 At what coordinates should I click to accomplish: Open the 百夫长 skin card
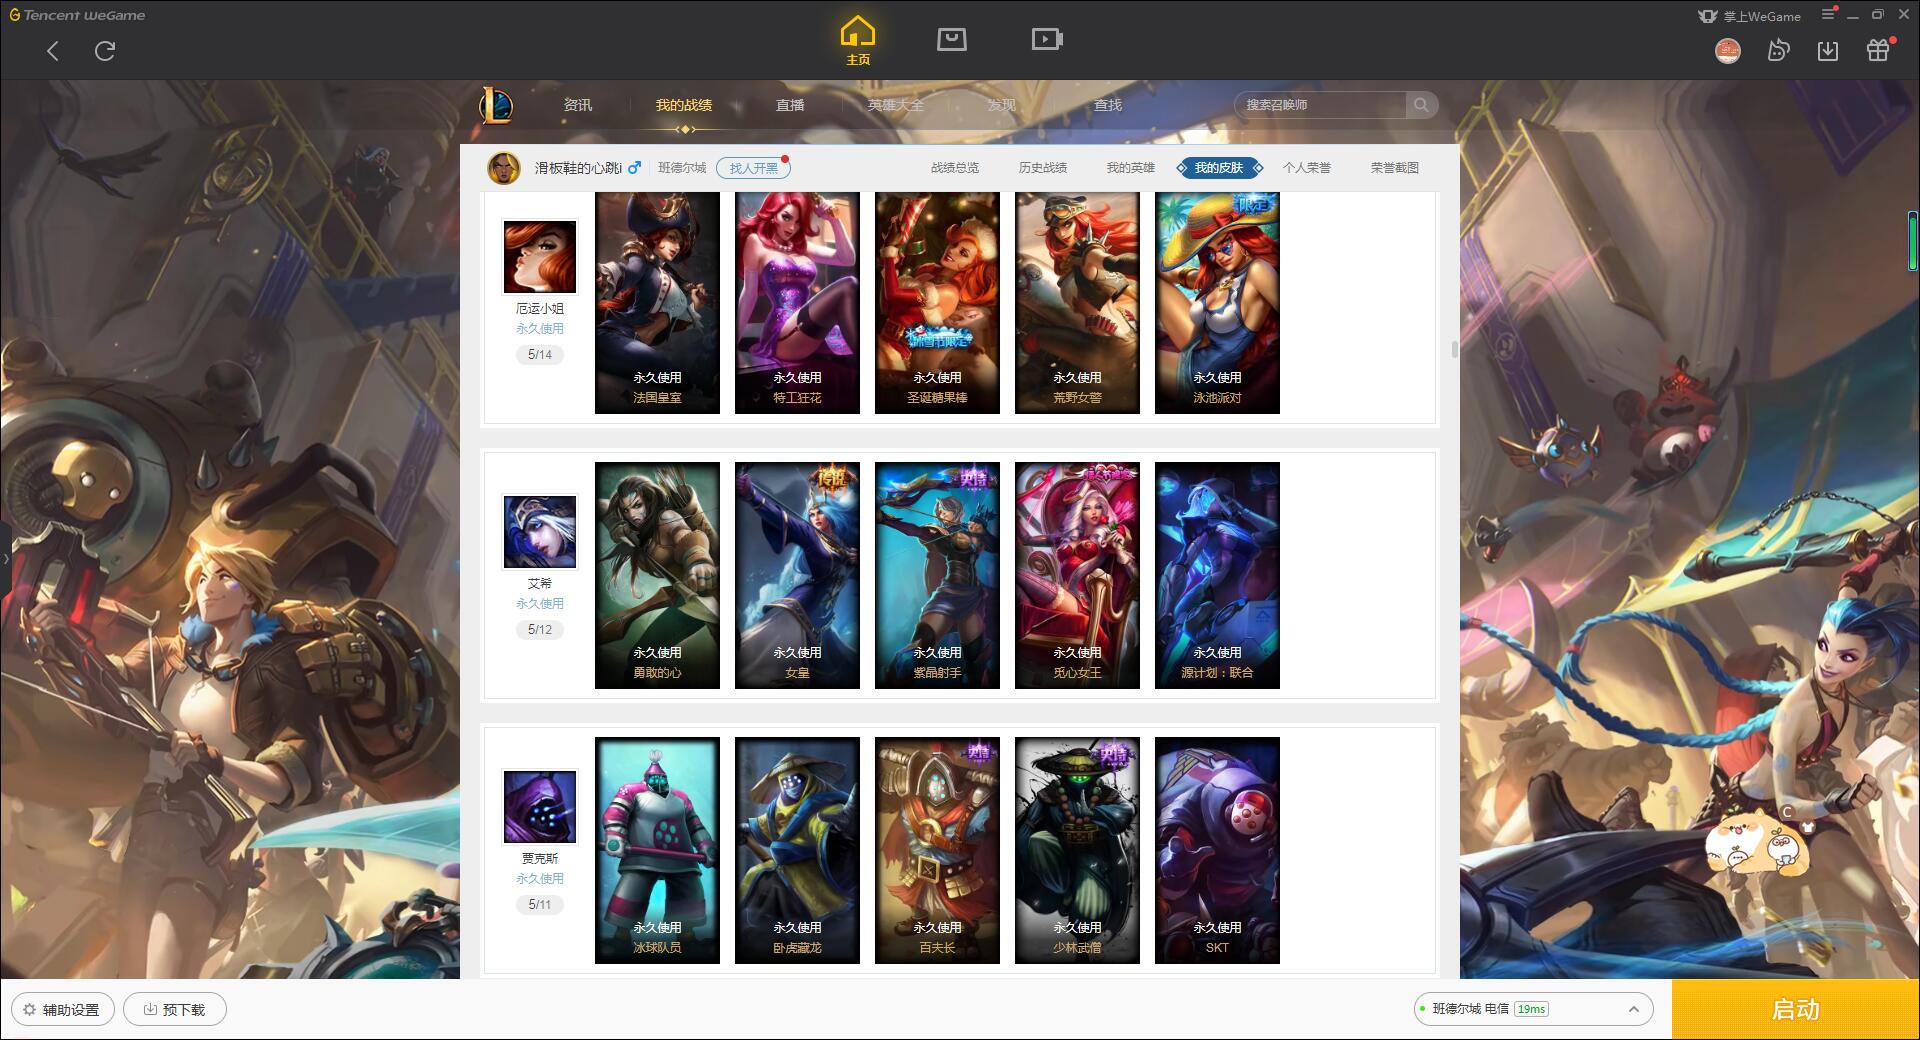pos(937,850)
